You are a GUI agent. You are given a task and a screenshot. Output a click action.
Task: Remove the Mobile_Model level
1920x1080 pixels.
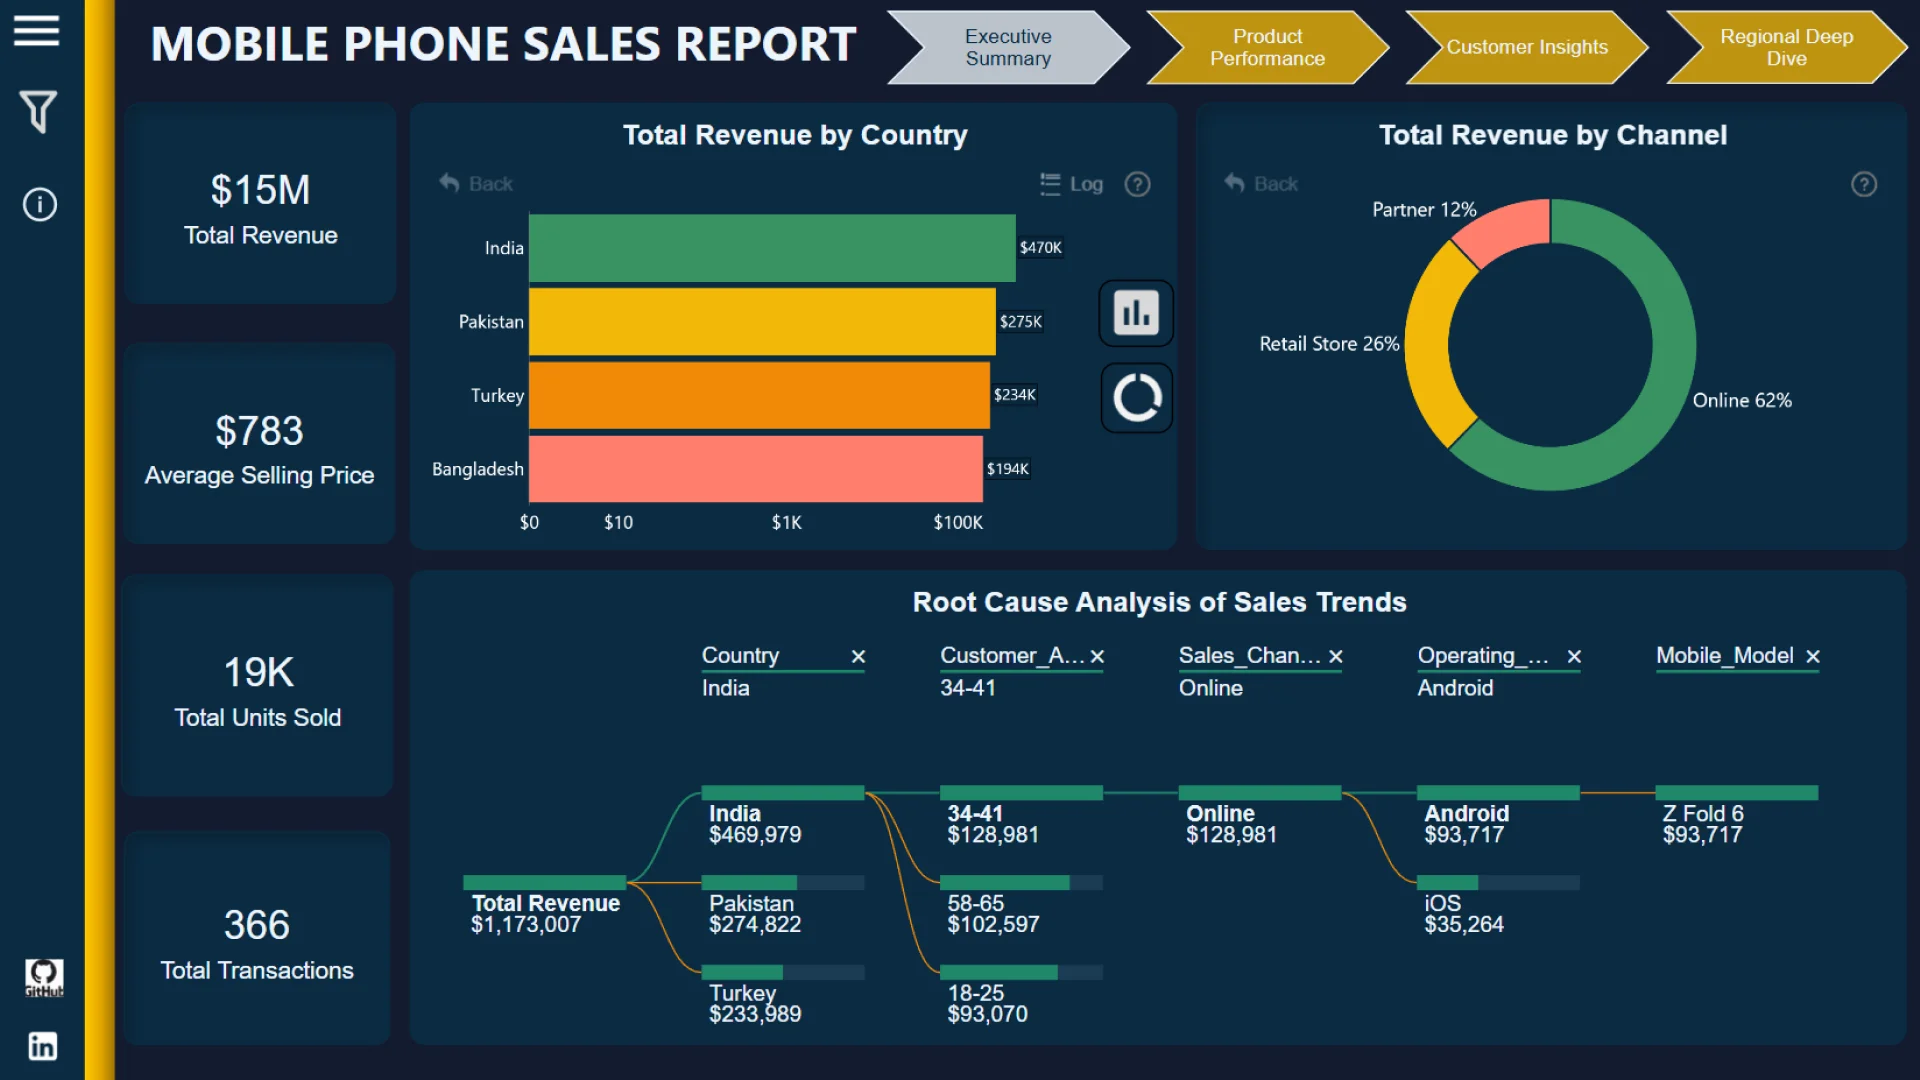1813,657
